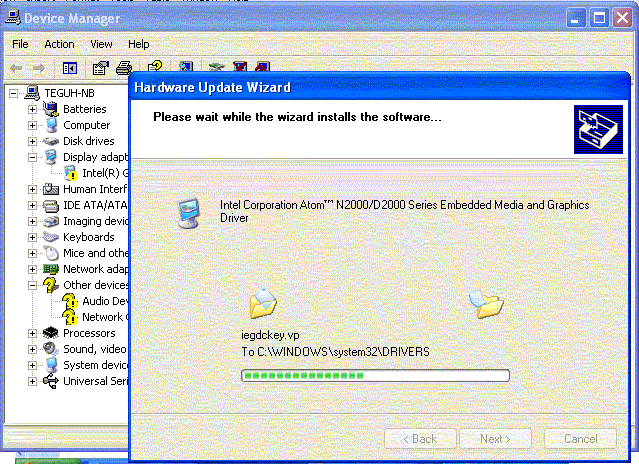Select the Processors chip icon
Screen dimensions: 639x464
[51, 333]
